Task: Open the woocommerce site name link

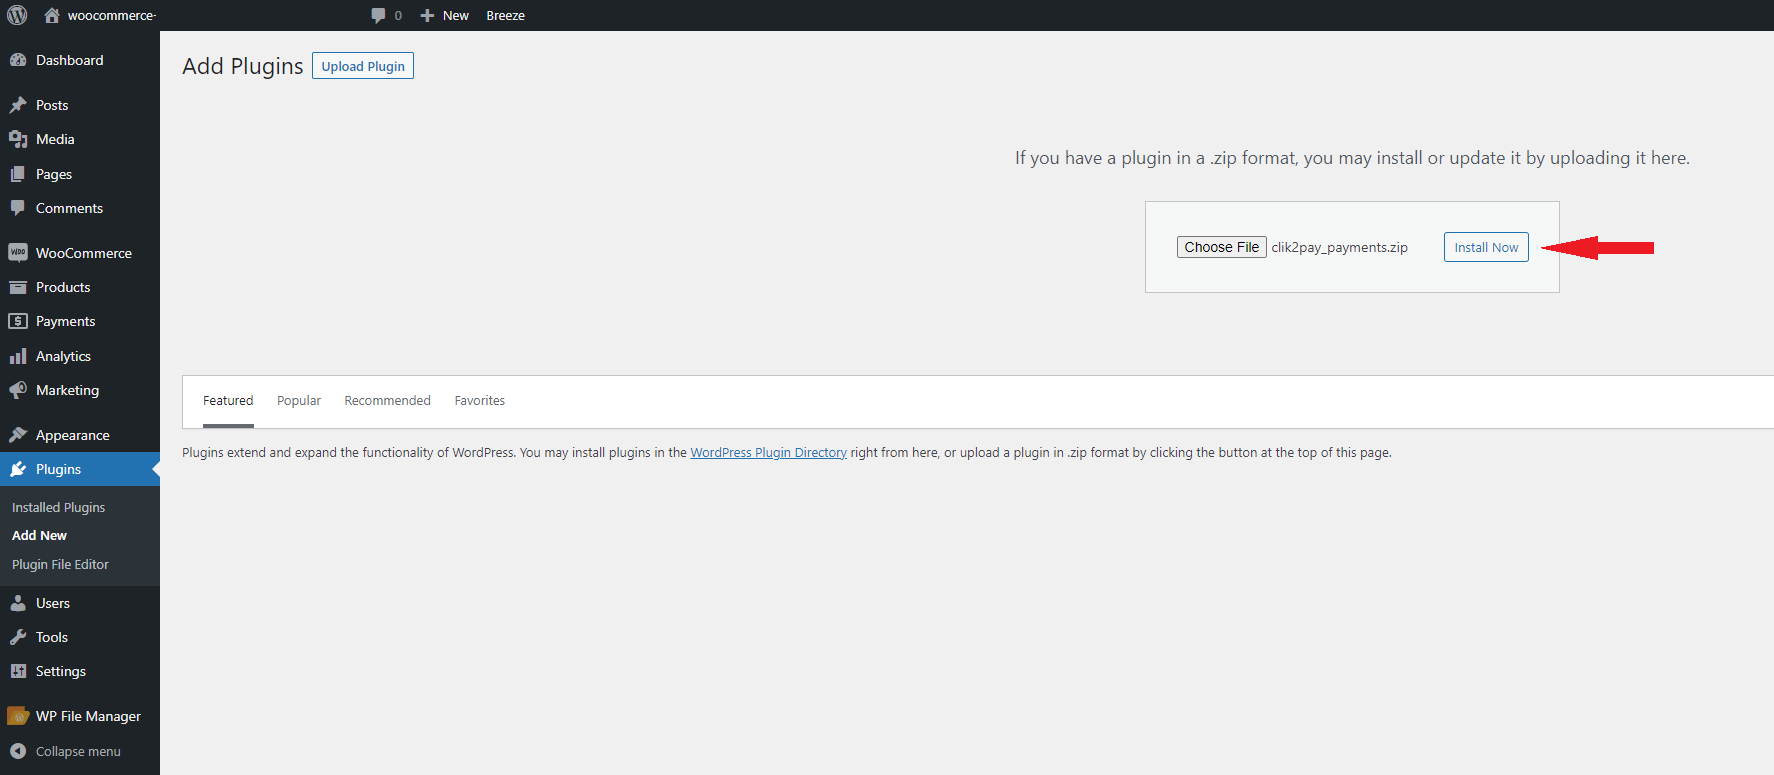Action: [x=112, y=15]
